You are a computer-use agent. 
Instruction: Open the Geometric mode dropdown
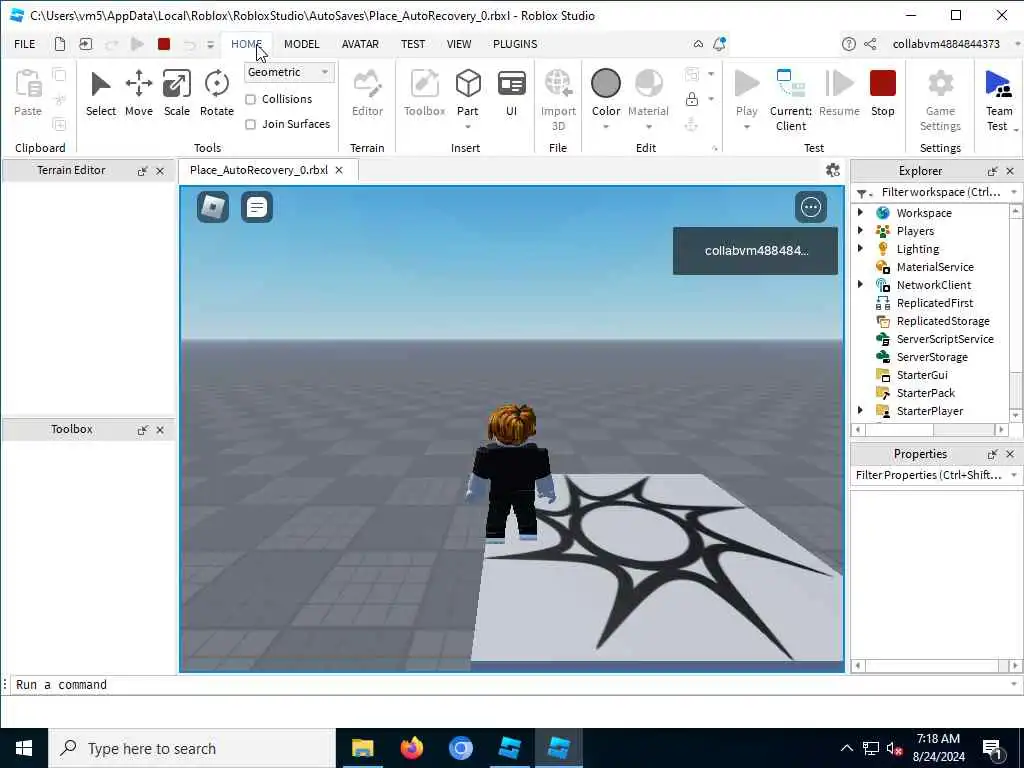pos(289,72)
